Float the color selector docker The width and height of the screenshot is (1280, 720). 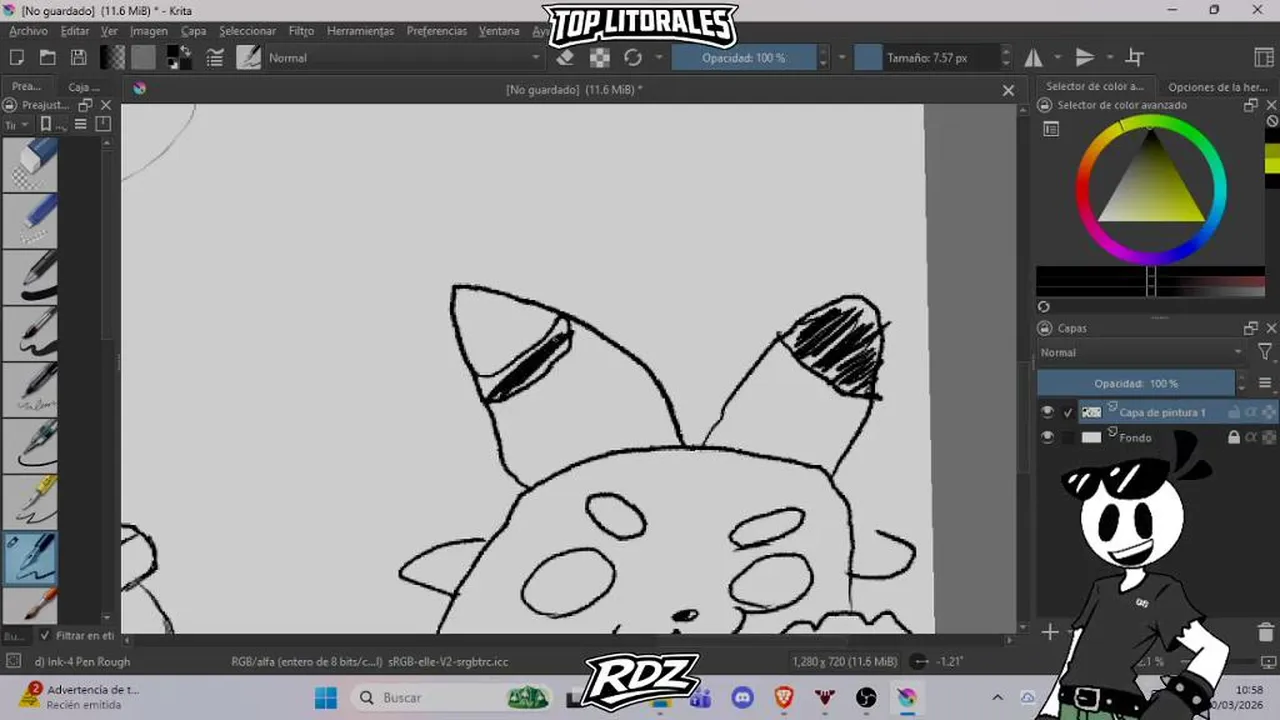click(1251, 105)
